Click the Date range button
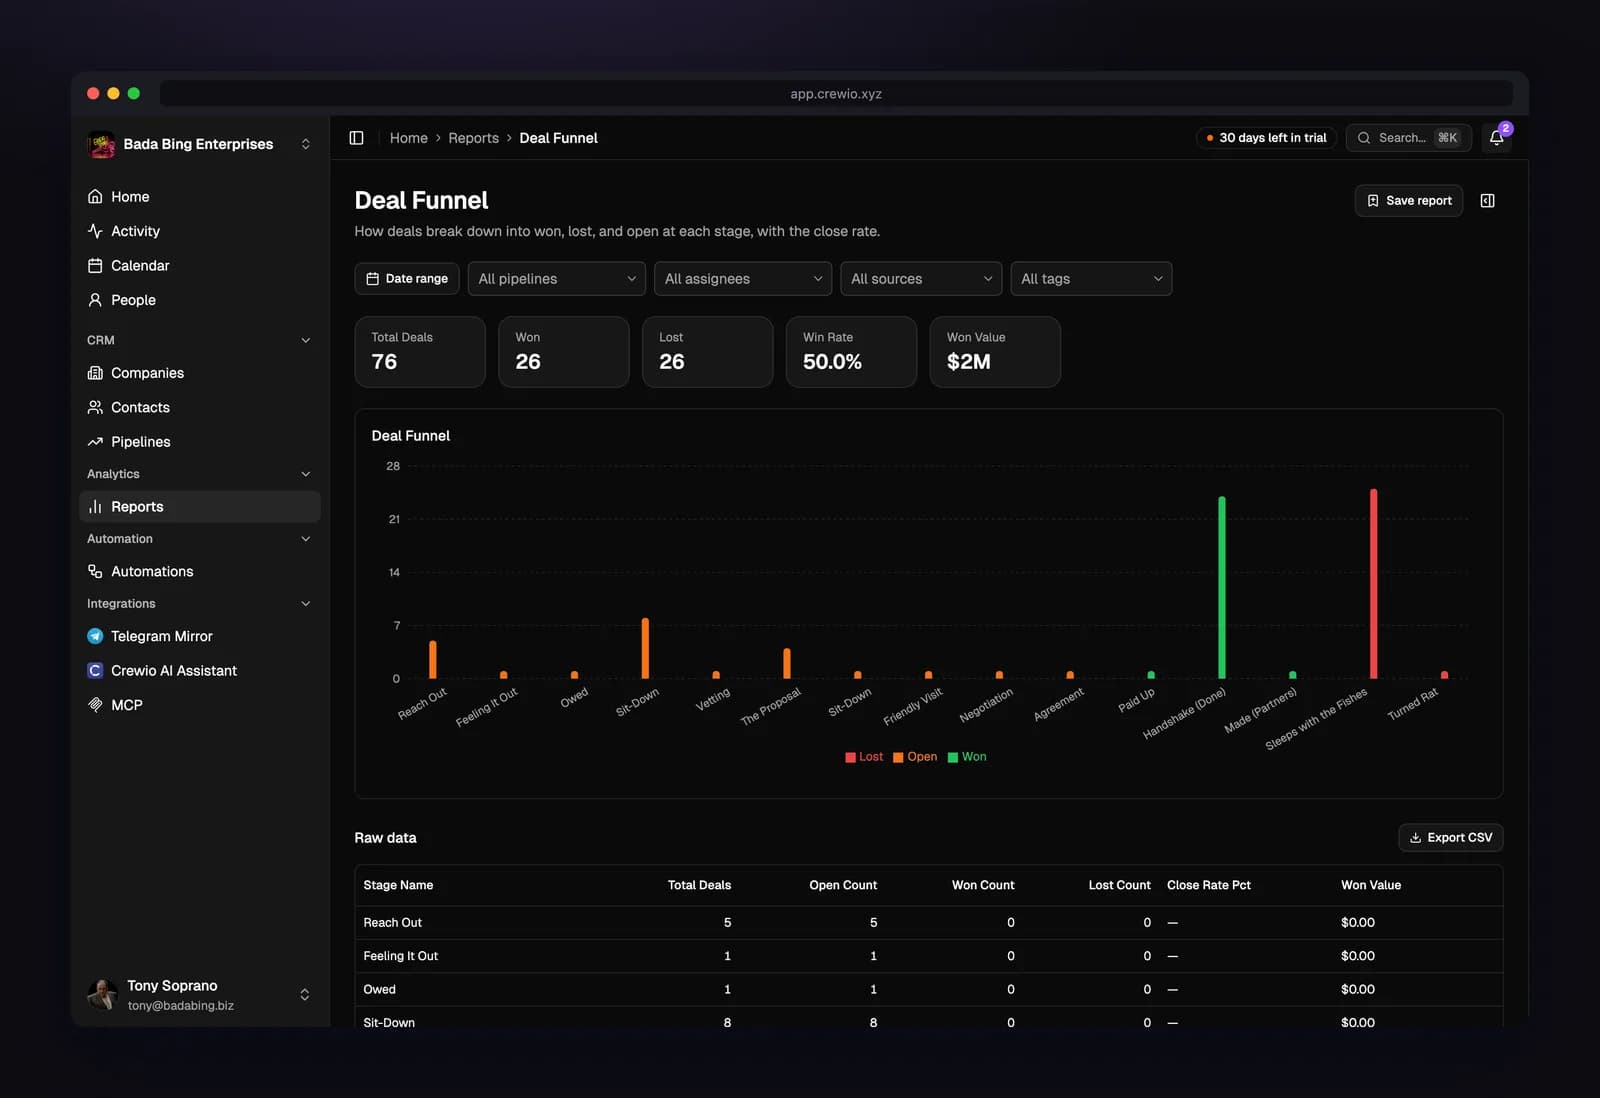1600x1098 pixels. 407,279
